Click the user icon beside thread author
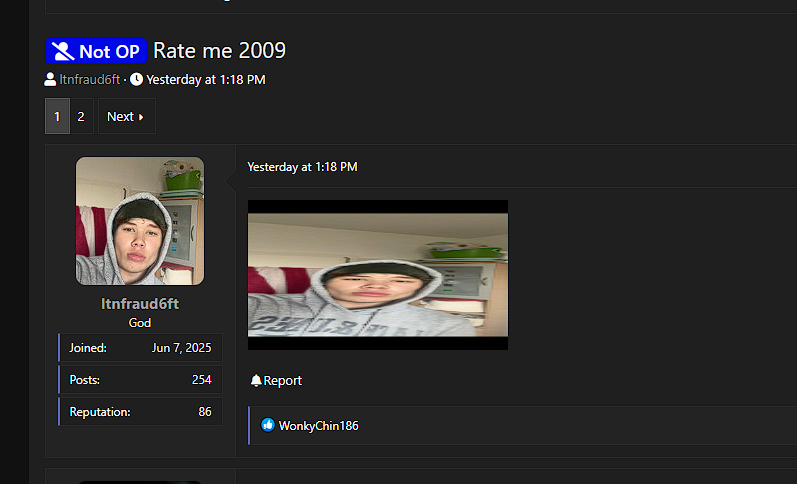The image size is (797, 484). coord(50,79)
